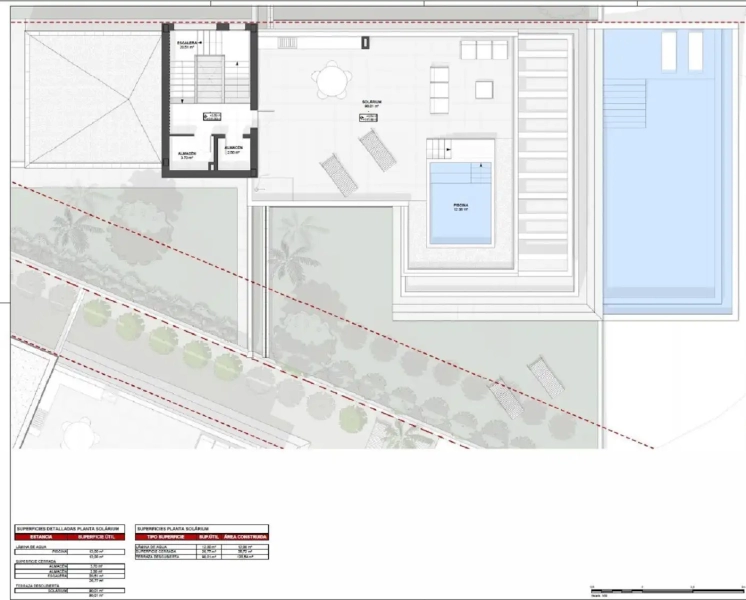
Task: Click the large blue swimming pool on the right
Action: 668,170
